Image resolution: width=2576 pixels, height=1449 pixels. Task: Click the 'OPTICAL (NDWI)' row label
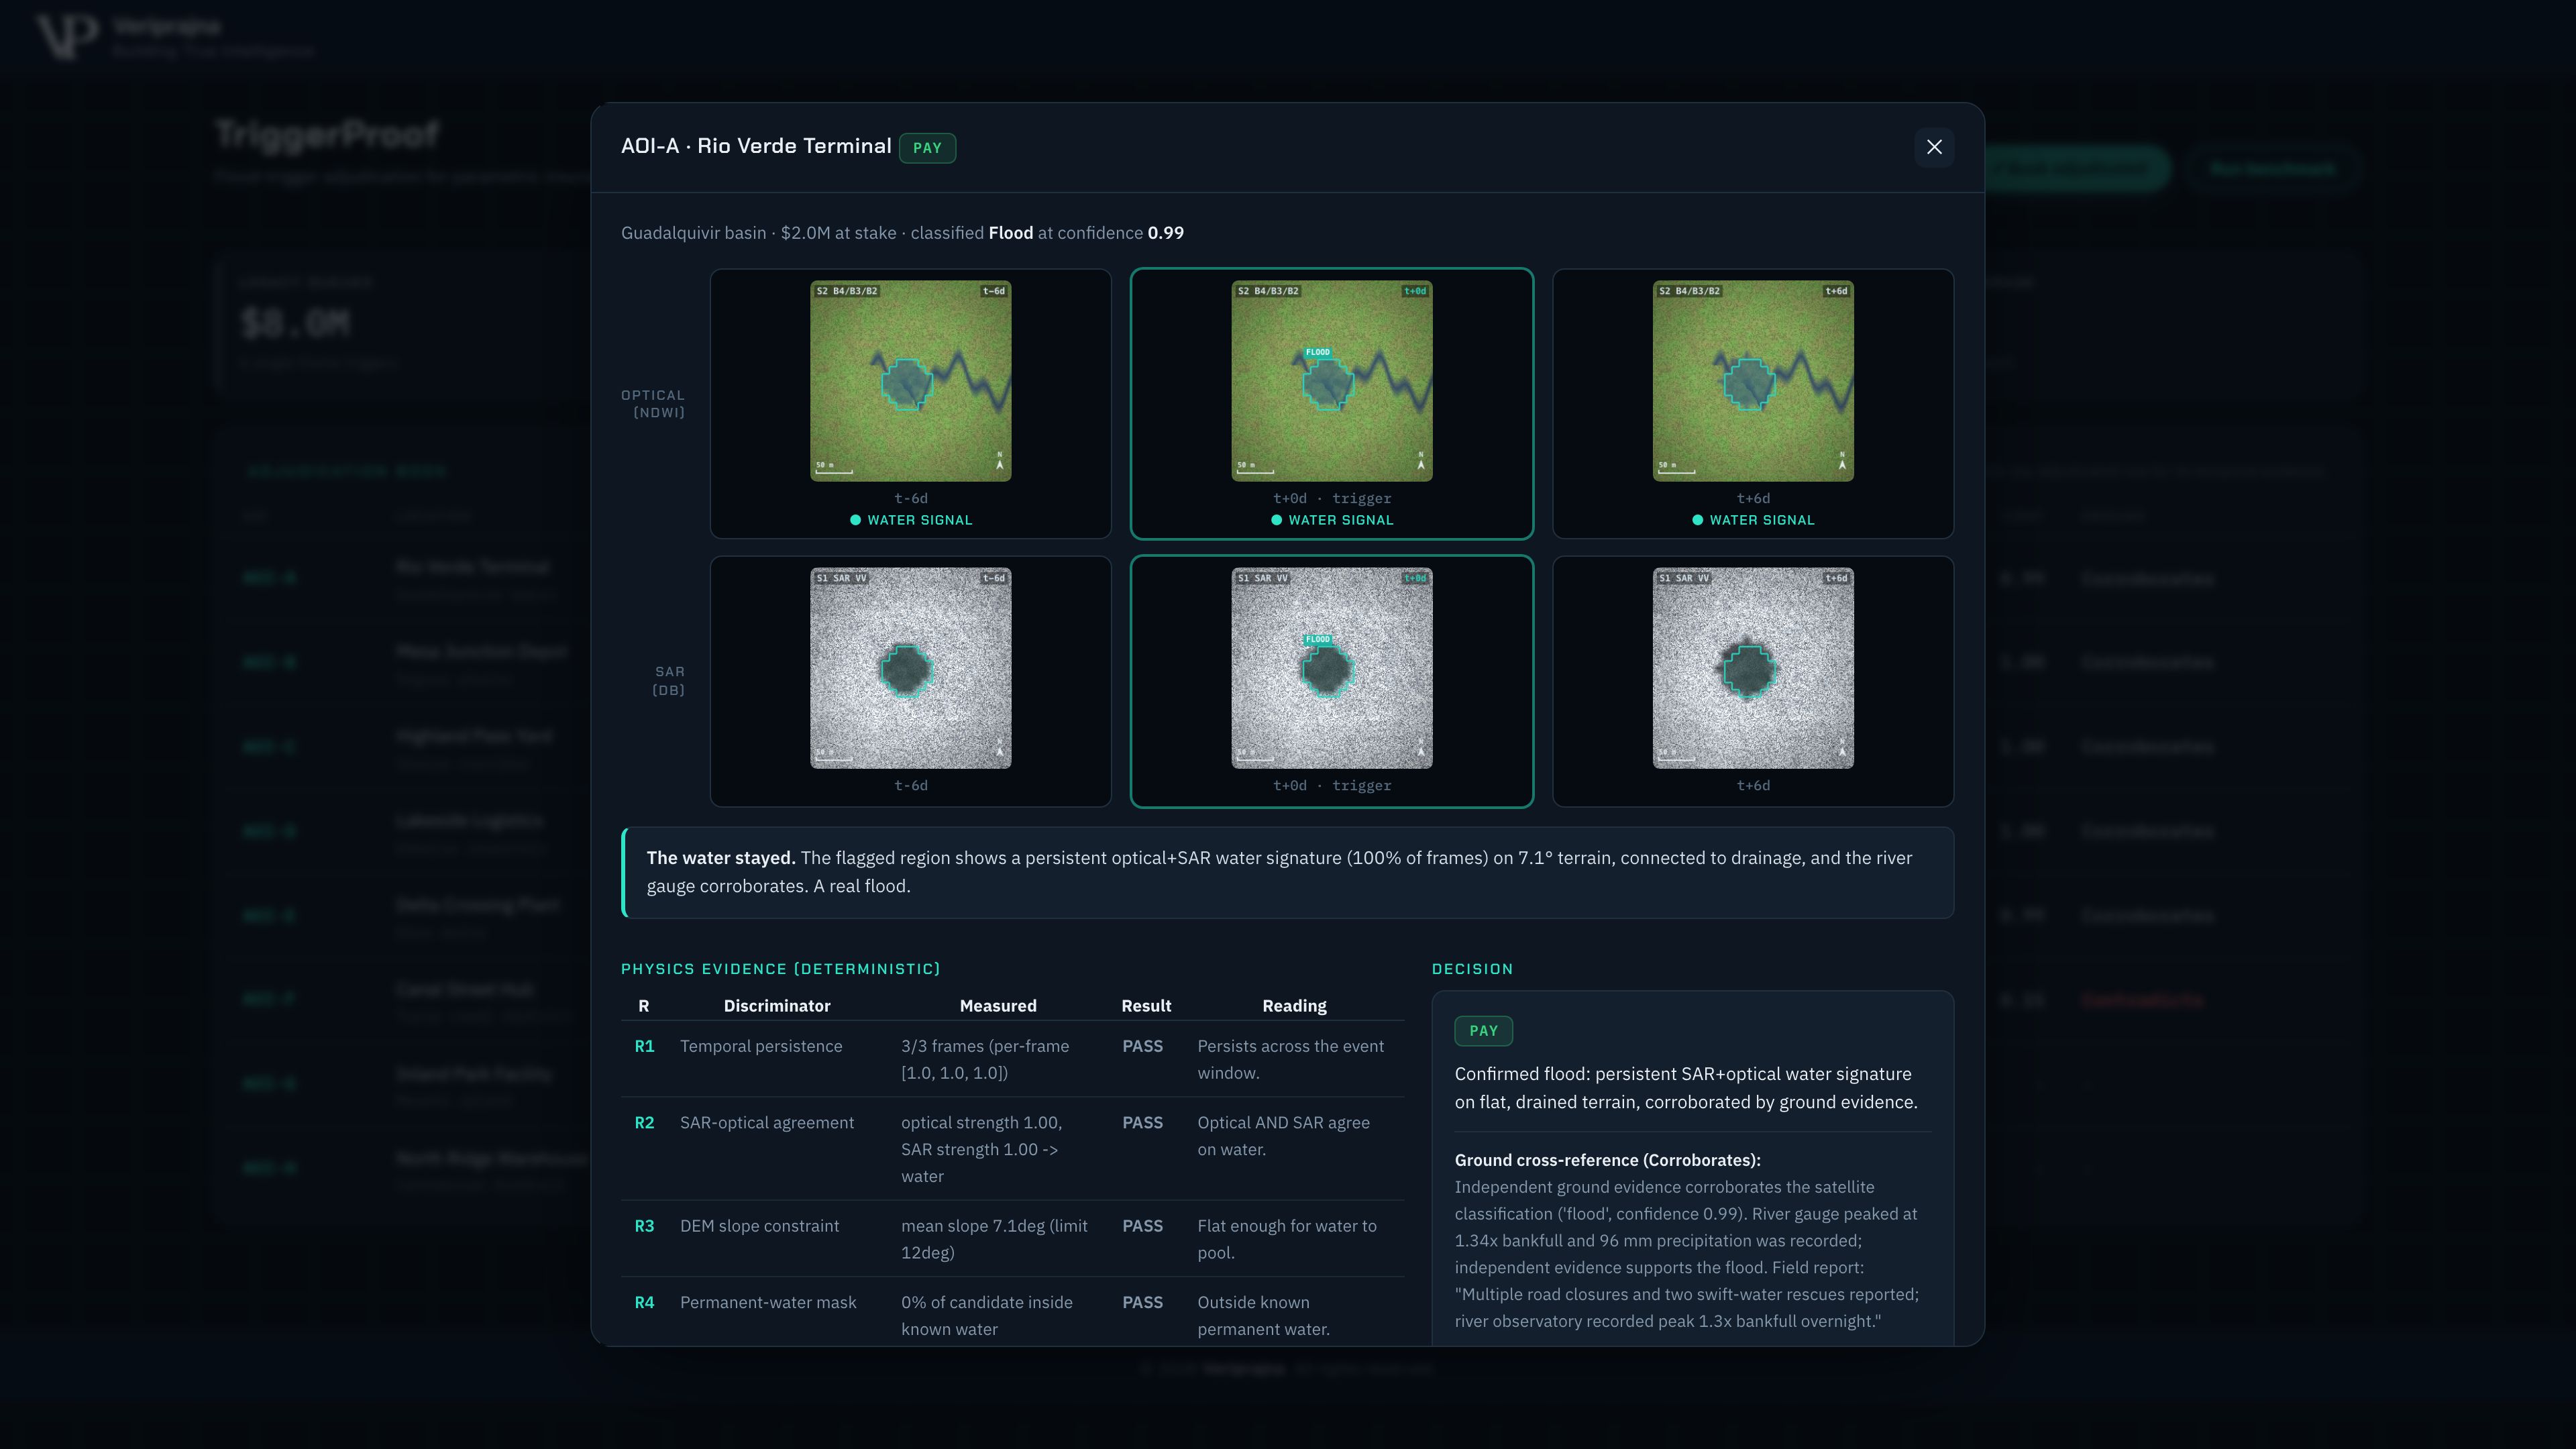(x=653, y=404)
